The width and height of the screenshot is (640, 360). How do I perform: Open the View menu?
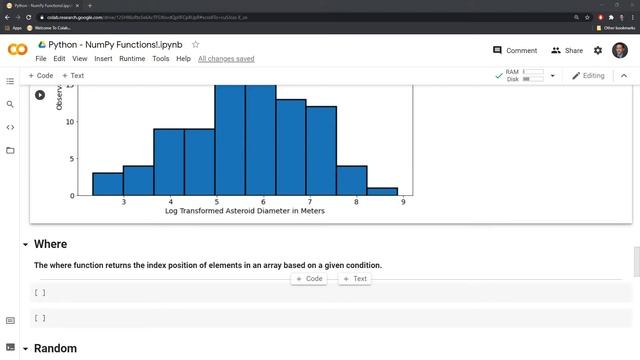click(80, 59)
